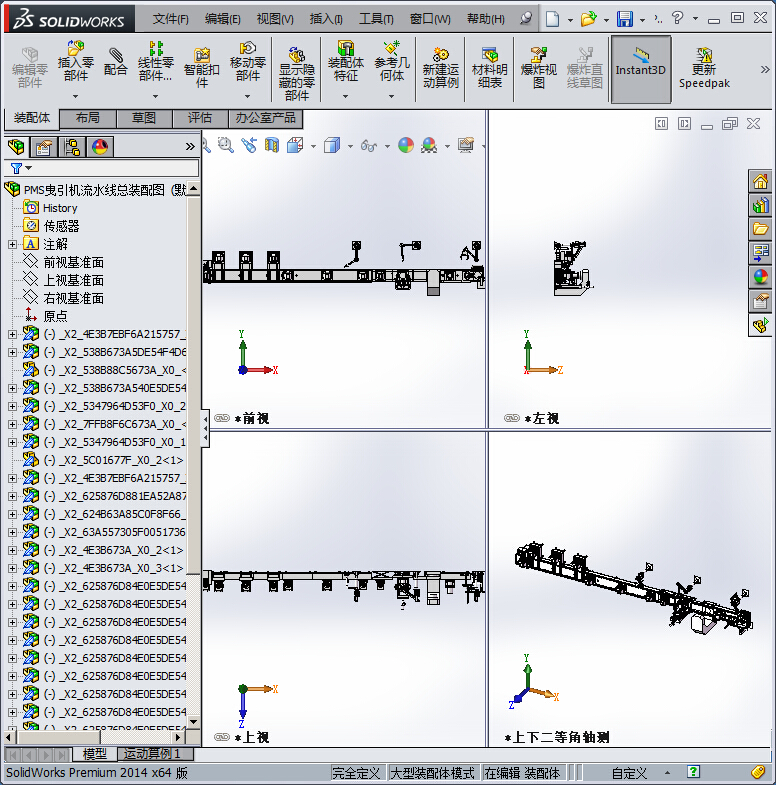Open File Explorer folder icon in task pane
Viewport: 776px width, 785px height.
coord(760,229)
